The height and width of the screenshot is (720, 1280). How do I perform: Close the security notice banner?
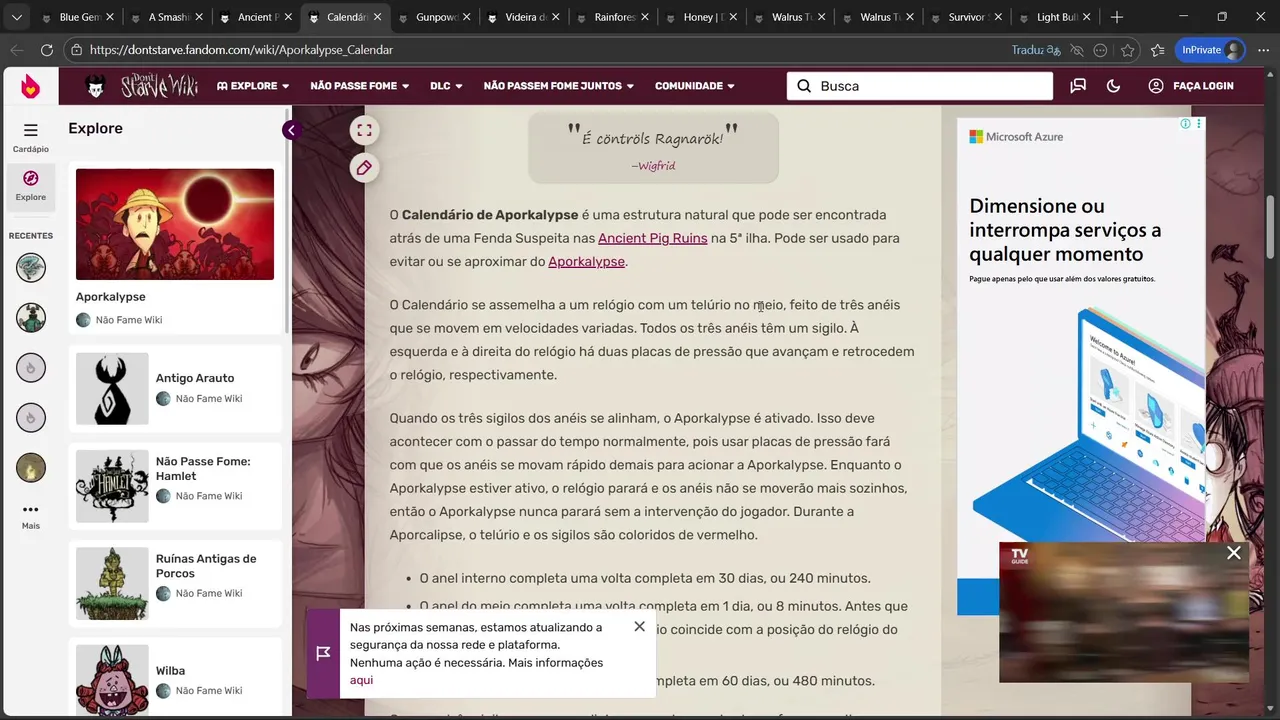(639, 627)
